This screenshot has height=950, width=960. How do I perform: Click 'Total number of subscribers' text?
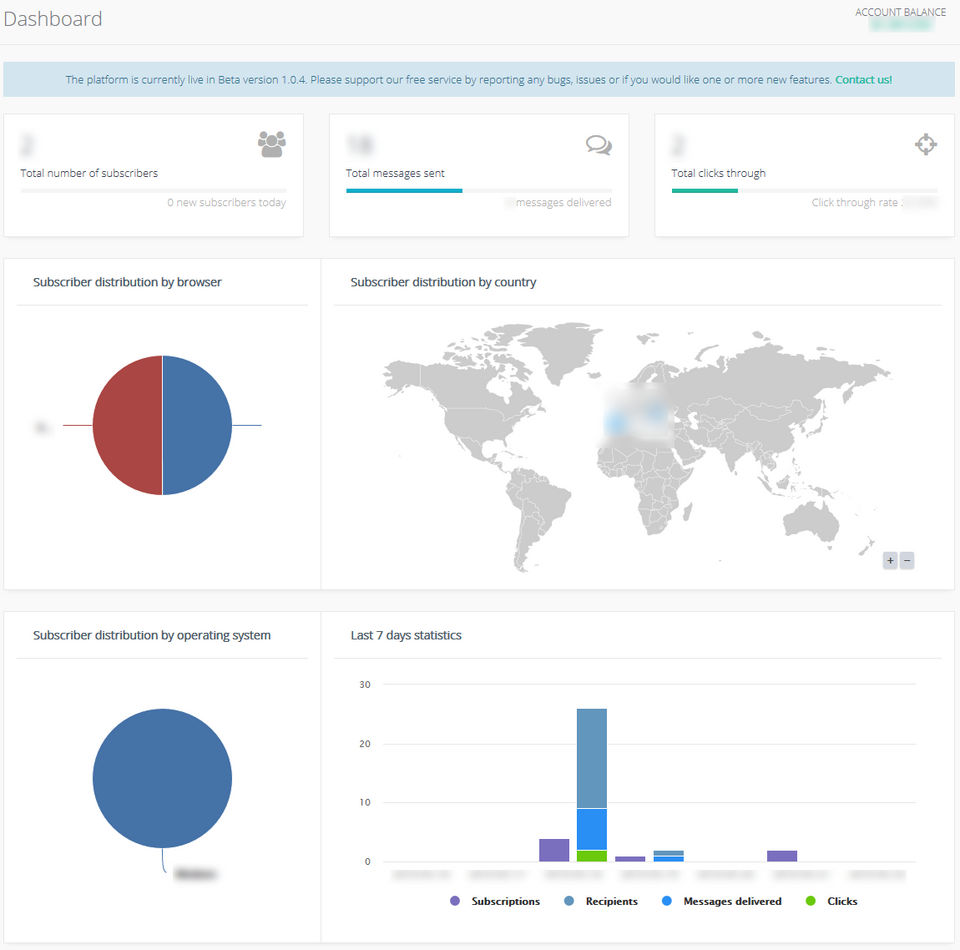click(89, 173)
